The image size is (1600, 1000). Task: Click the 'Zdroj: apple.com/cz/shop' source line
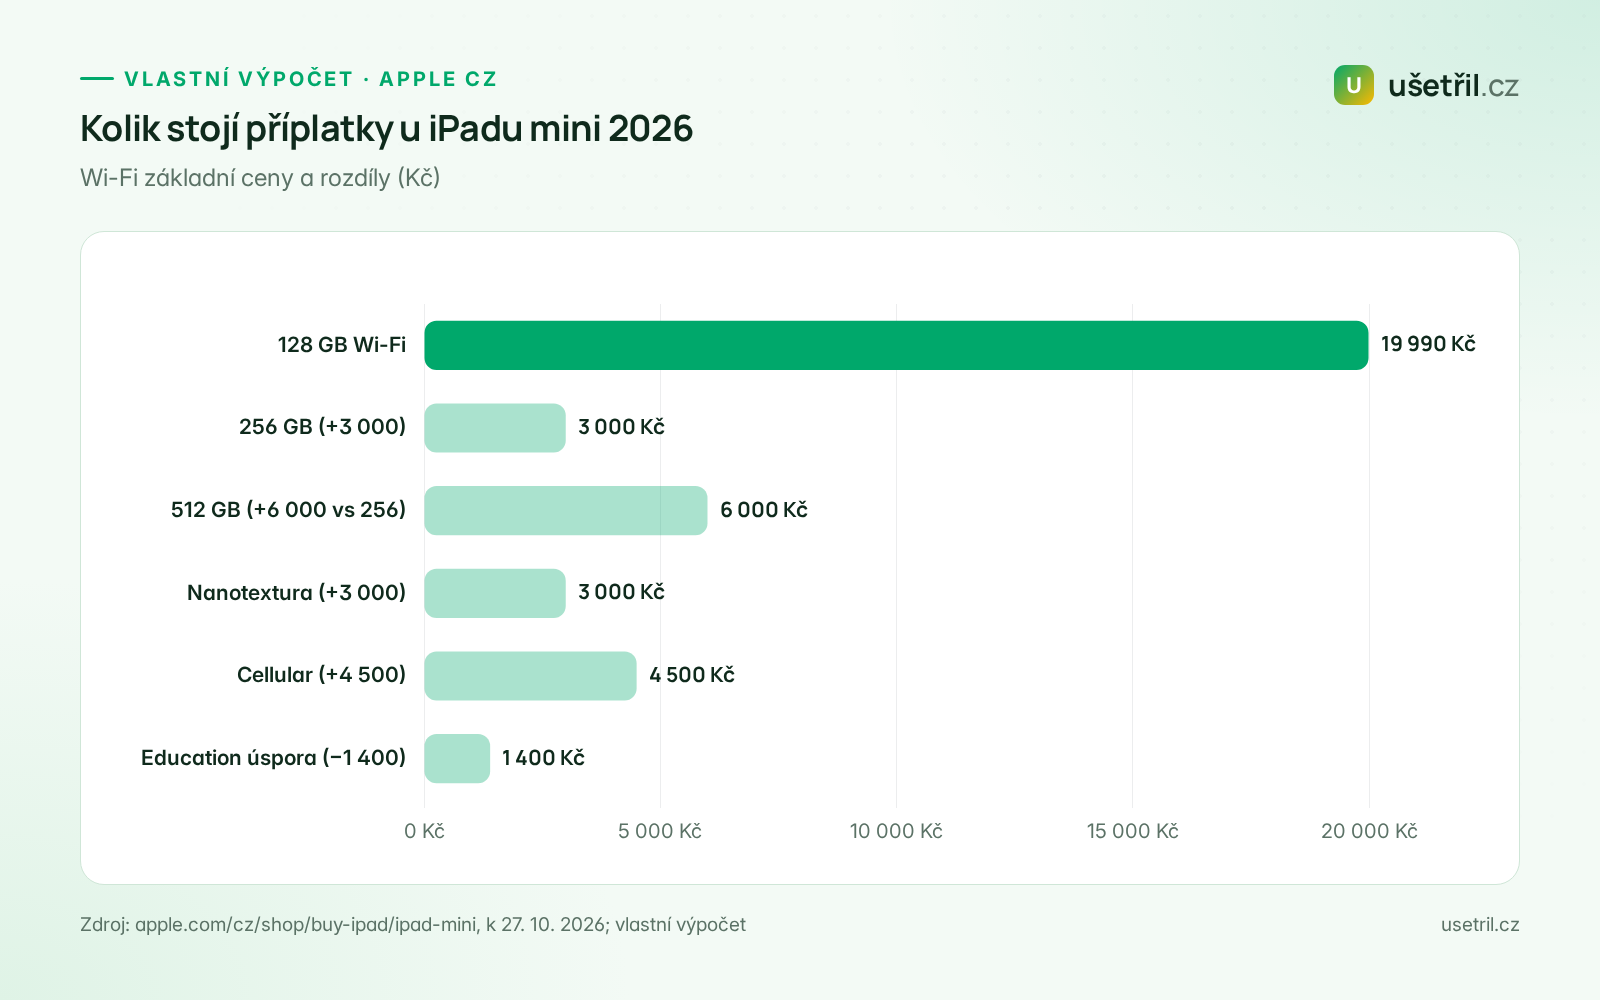(413, 925)
